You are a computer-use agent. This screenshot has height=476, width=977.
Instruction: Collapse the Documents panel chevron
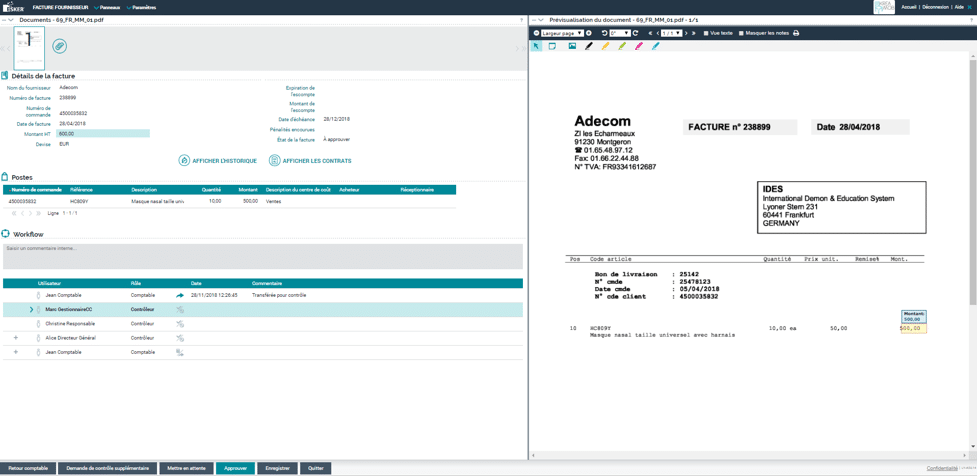point(11,20)
